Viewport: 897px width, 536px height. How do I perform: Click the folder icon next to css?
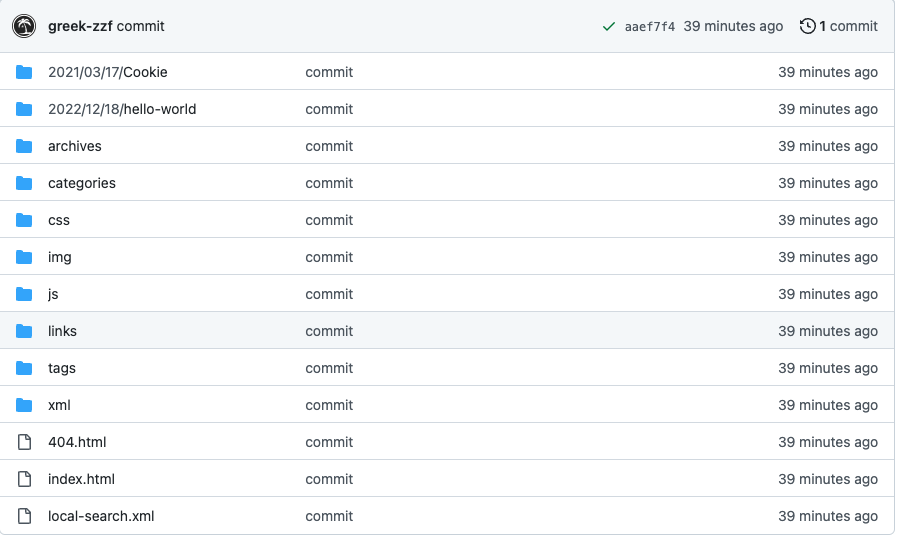pyautogui.click(x=24, y=220)
